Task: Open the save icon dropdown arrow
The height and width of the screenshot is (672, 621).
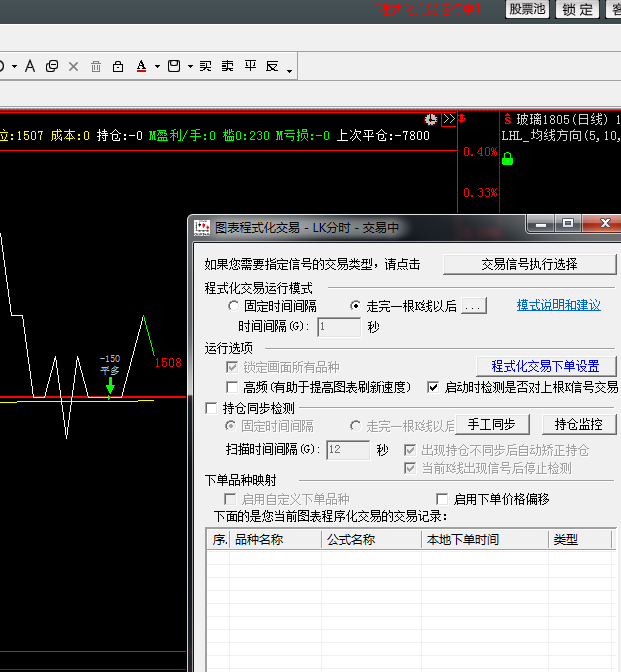Action: [189, 67]
